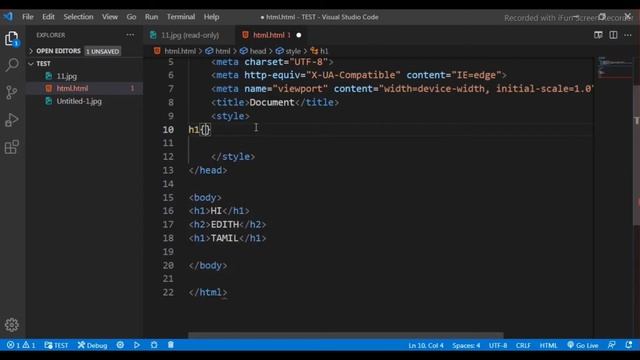Screen dimensions: 640x360
Task: Open the Terminal menu
Action: pos(180,17)
